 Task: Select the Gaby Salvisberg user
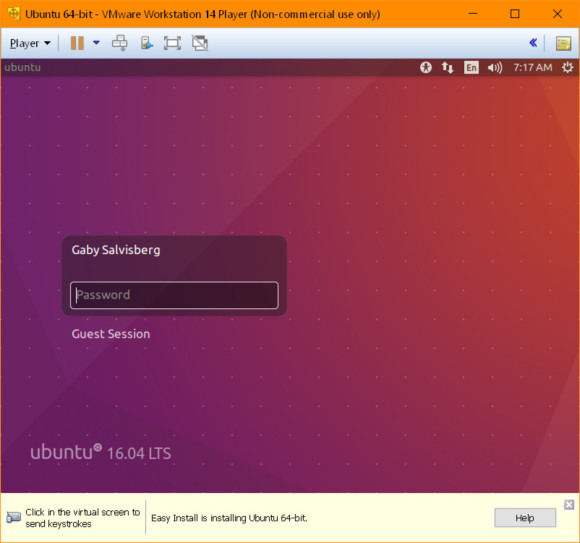tap(116, 250)
